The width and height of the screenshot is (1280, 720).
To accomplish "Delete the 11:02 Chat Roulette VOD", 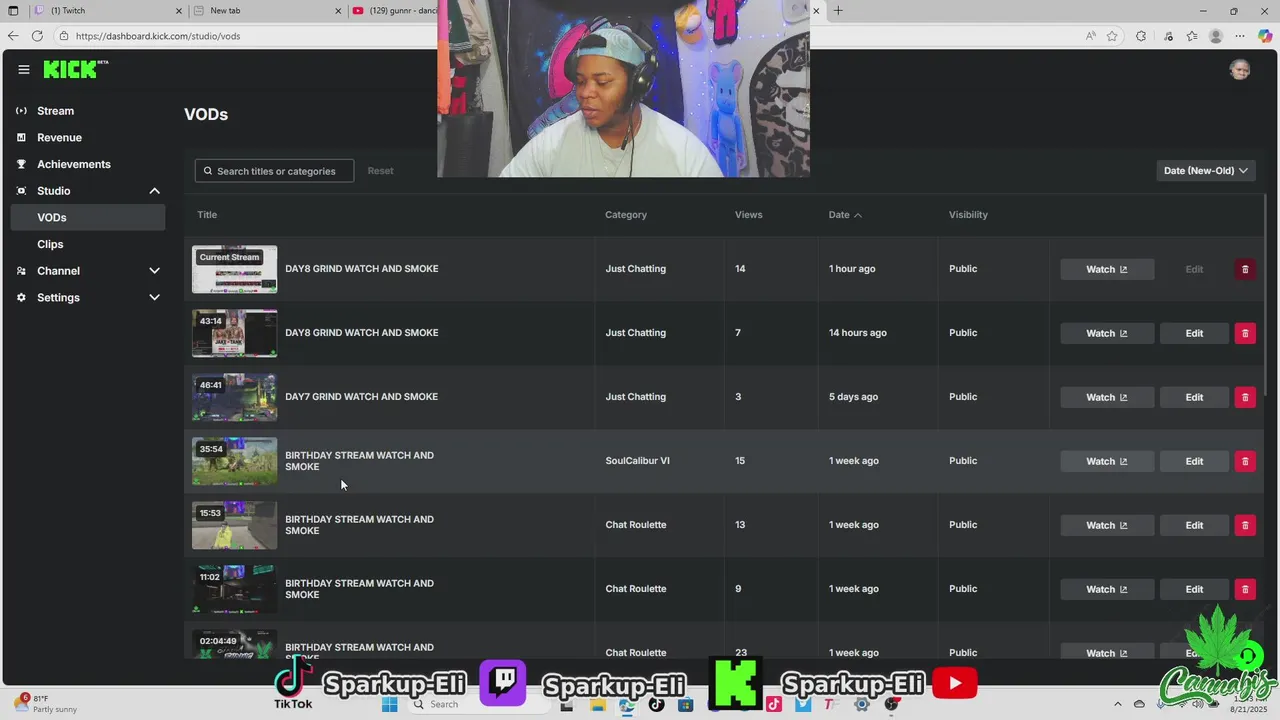I will 1245,589.
